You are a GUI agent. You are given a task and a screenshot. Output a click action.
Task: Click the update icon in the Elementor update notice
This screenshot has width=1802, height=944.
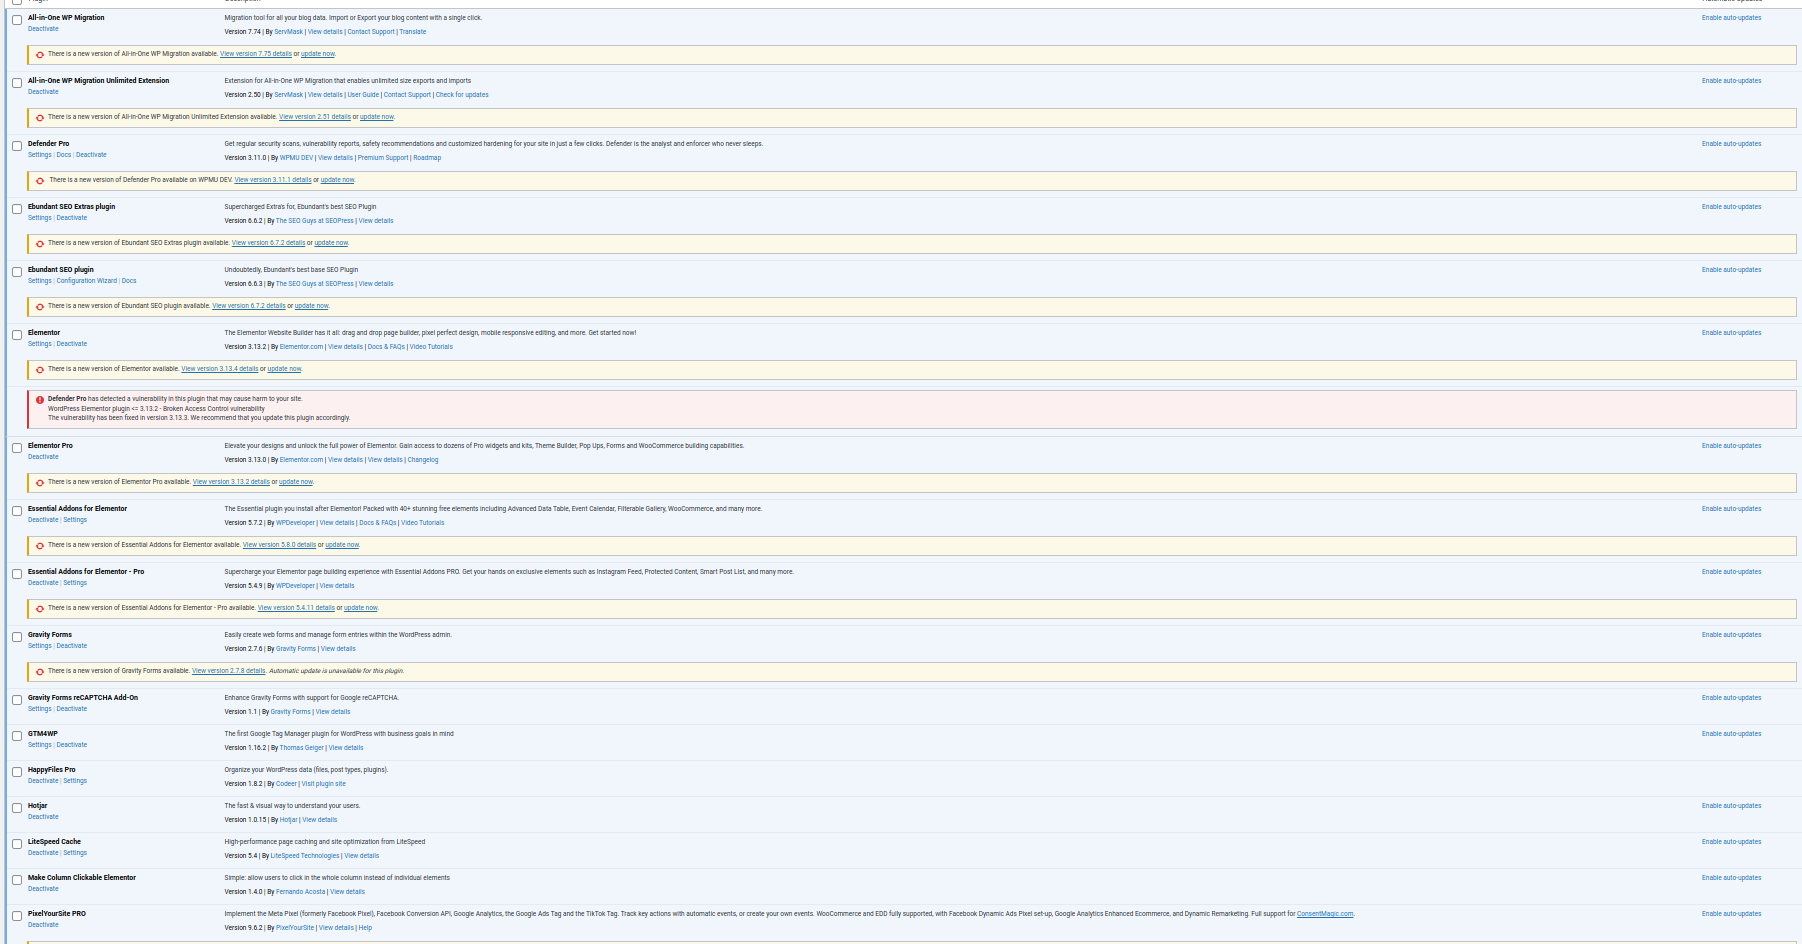click(x=40, y=370)
